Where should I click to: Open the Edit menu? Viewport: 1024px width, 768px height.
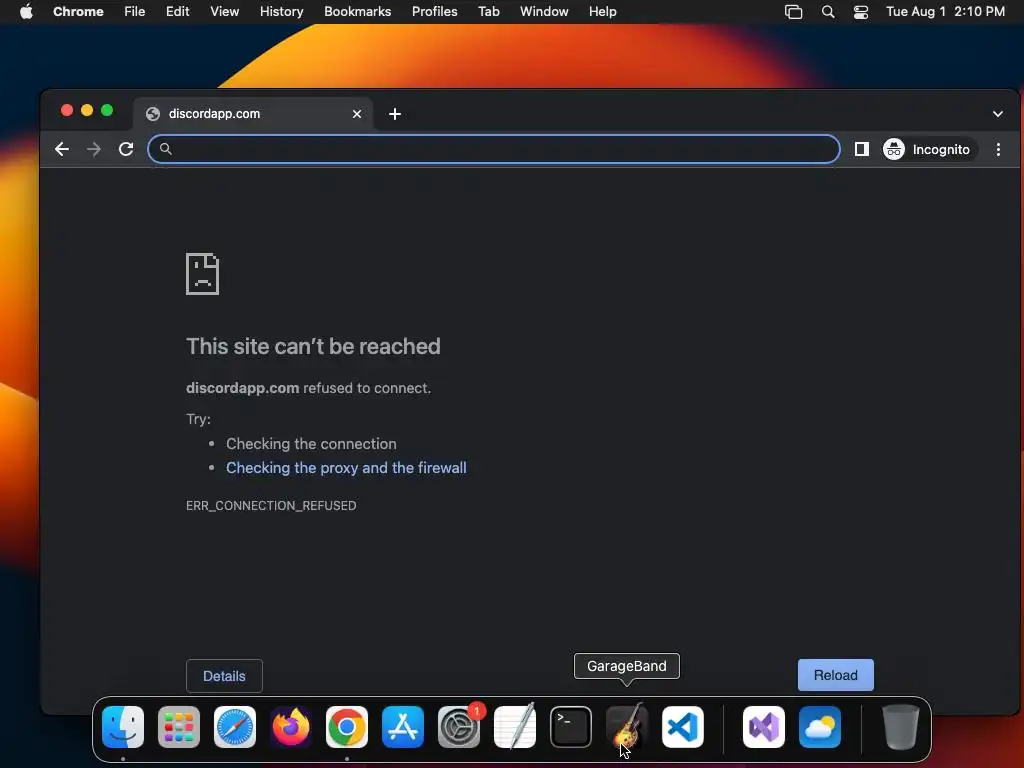point(177,11)
